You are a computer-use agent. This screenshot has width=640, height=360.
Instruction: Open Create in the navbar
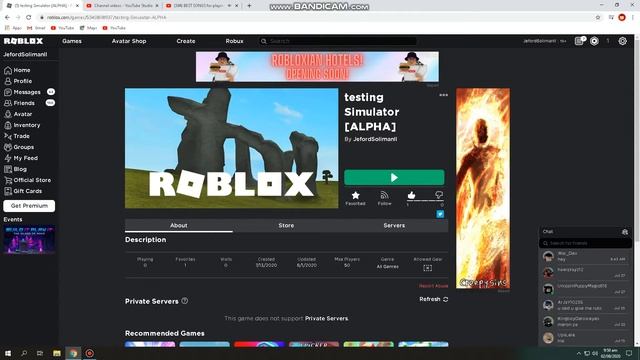pyautogui.click(x=186, y=41)
